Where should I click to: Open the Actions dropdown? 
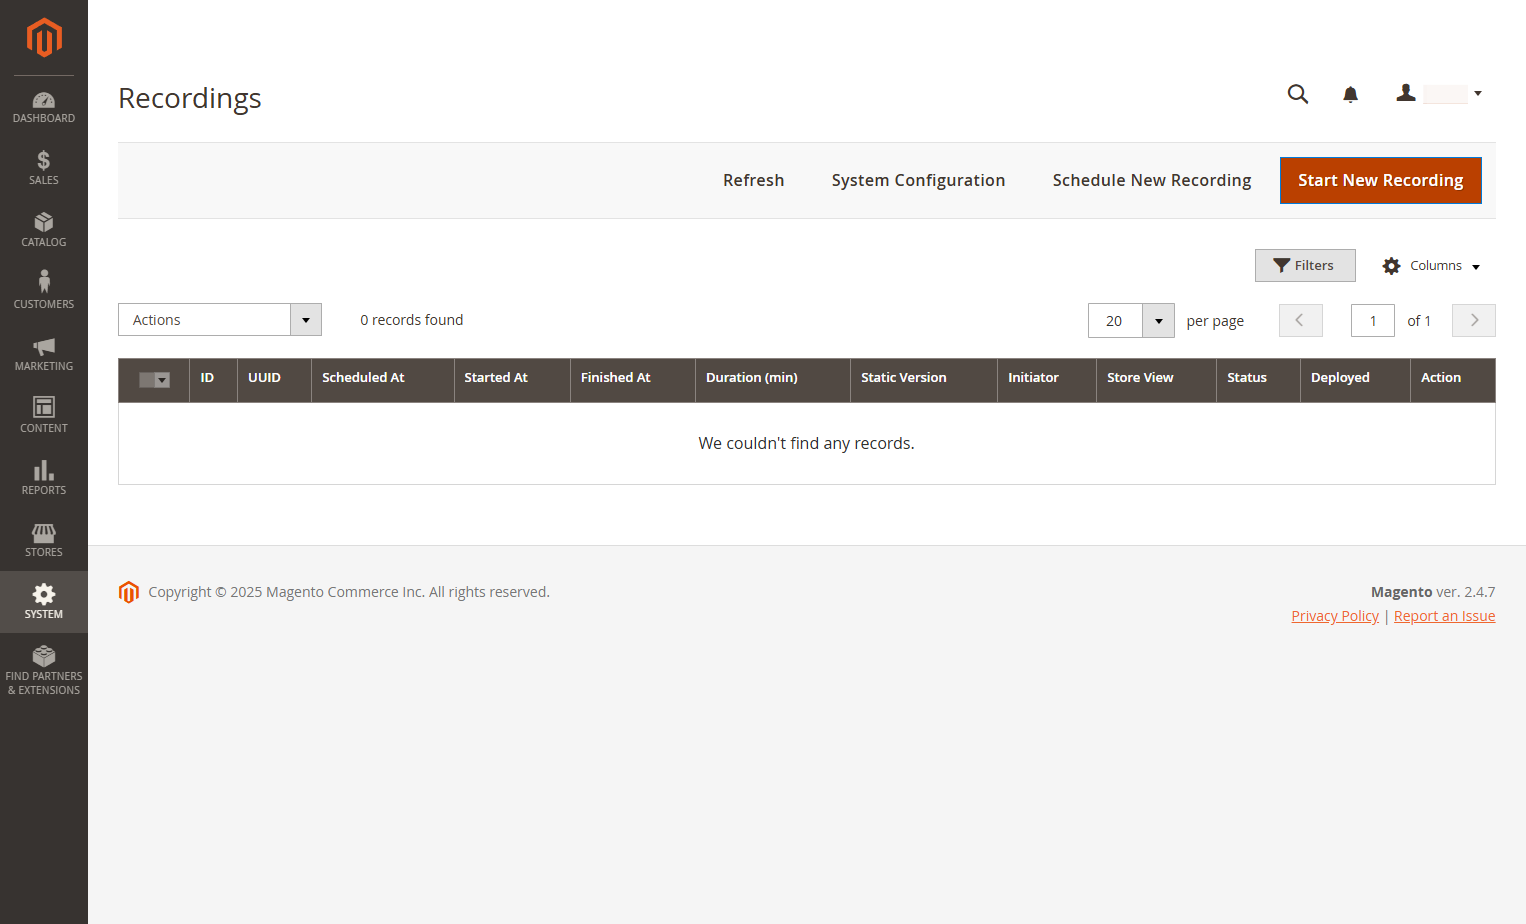(x=220, y=320)
